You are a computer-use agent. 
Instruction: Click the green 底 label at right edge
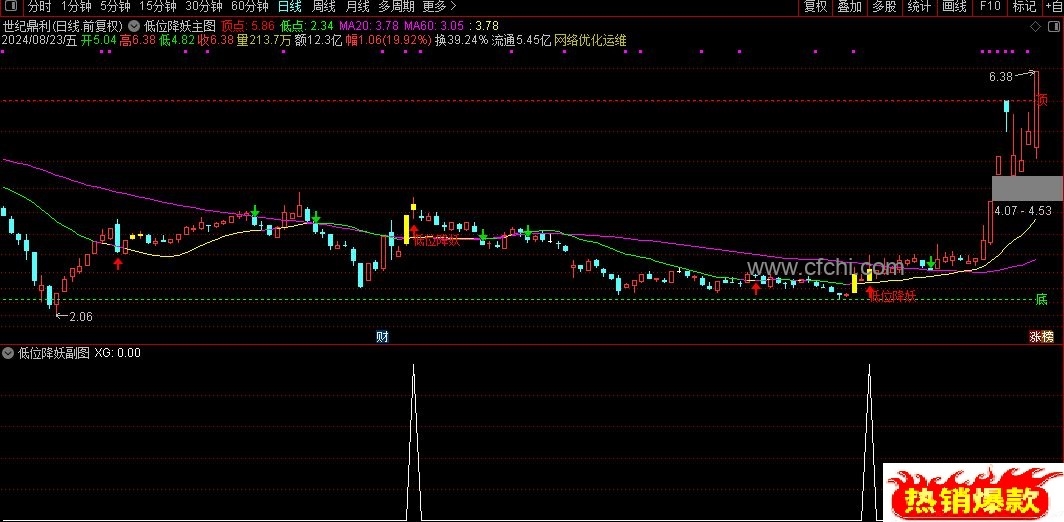point(1042,299)
